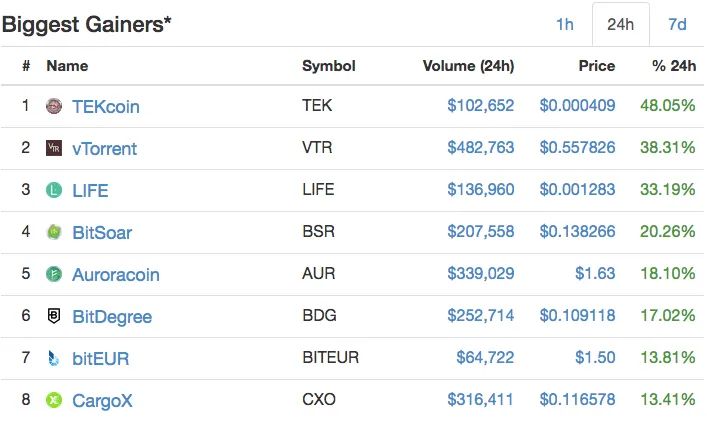Click the TEKcoin coin logo icon

point(54,106)
